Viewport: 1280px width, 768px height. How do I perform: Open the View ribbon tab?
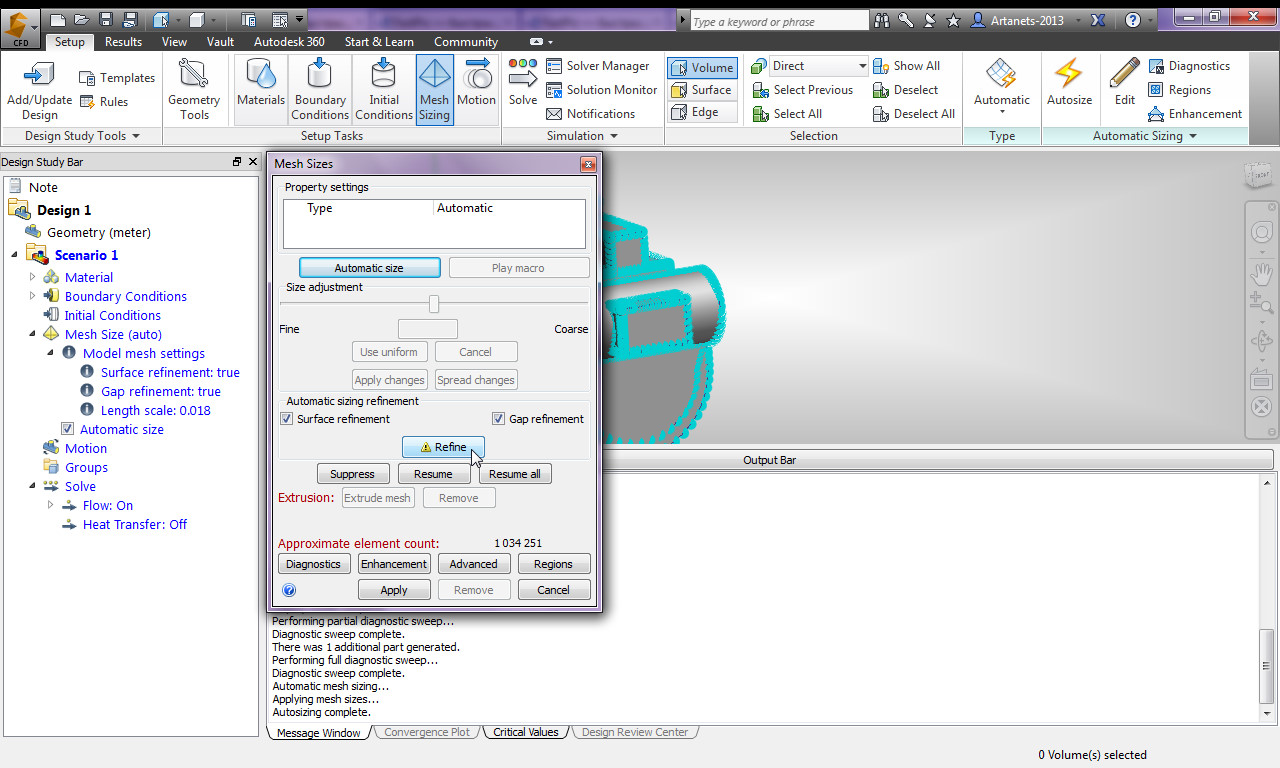174,42
